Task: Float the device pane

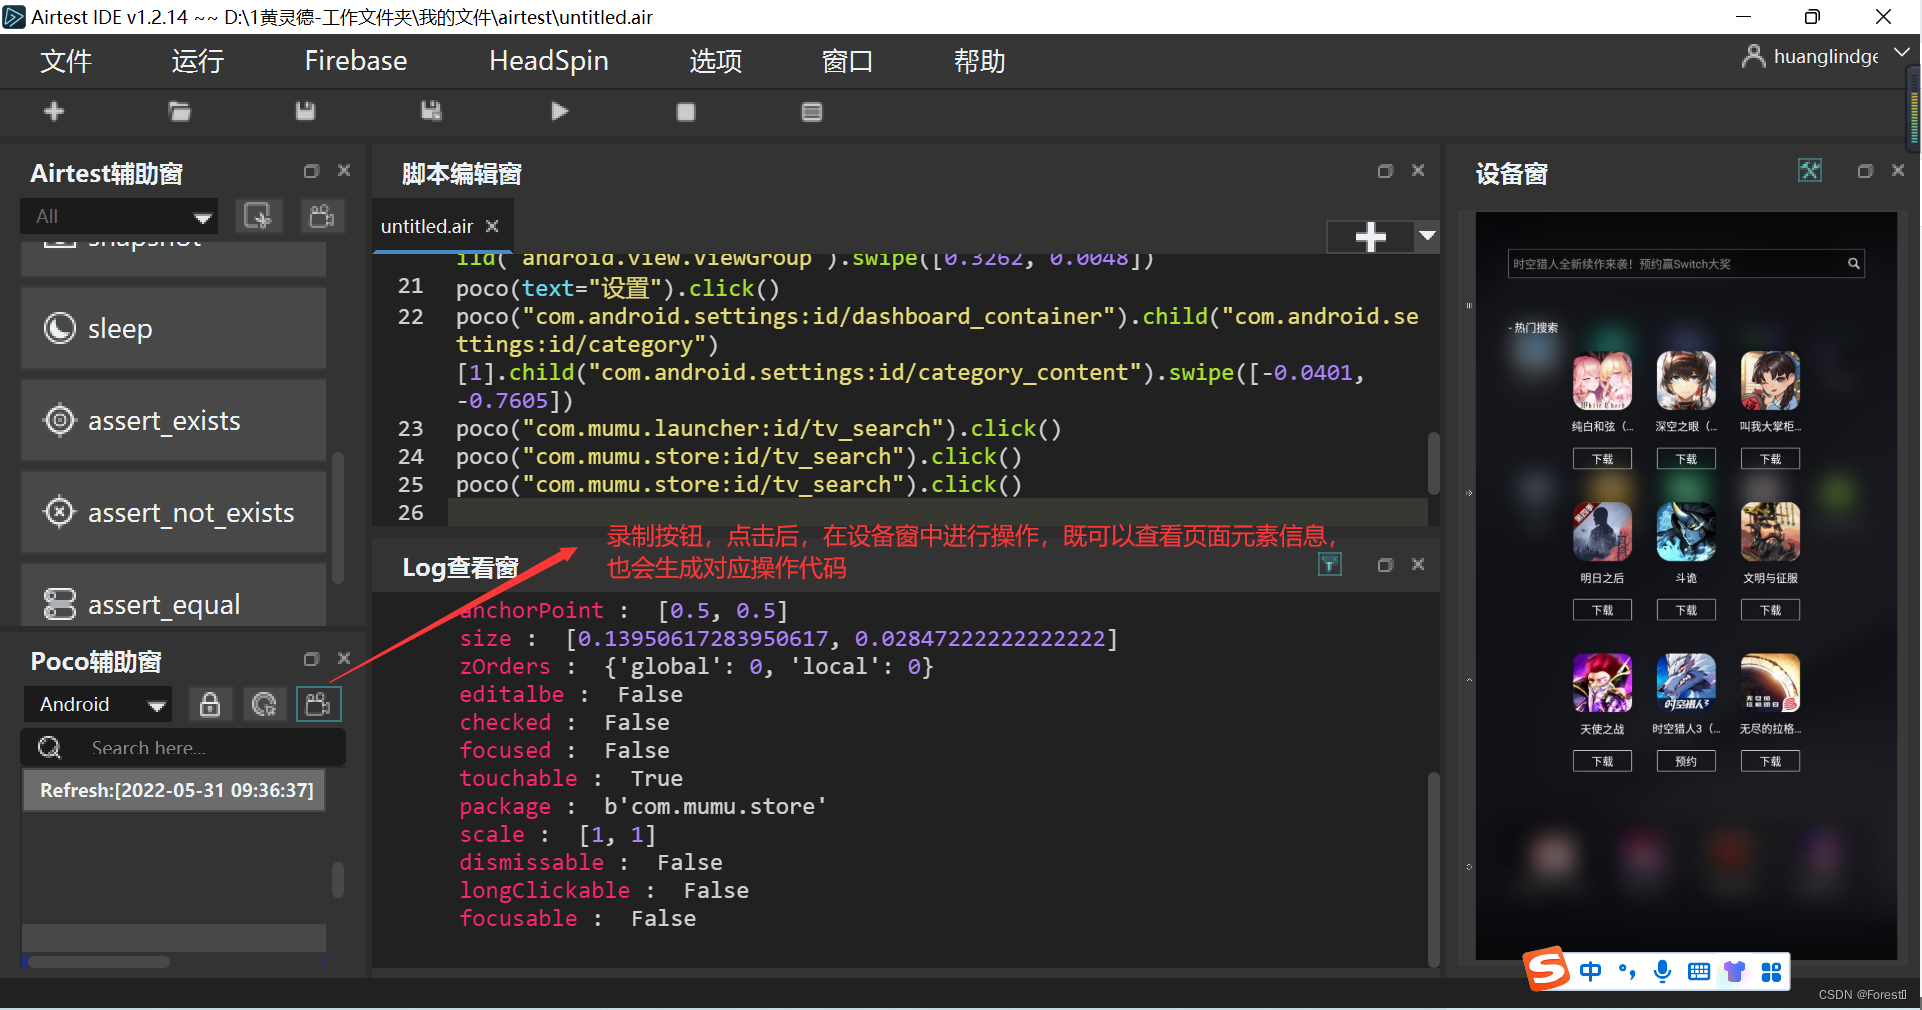Action: tap(1865, 171)
